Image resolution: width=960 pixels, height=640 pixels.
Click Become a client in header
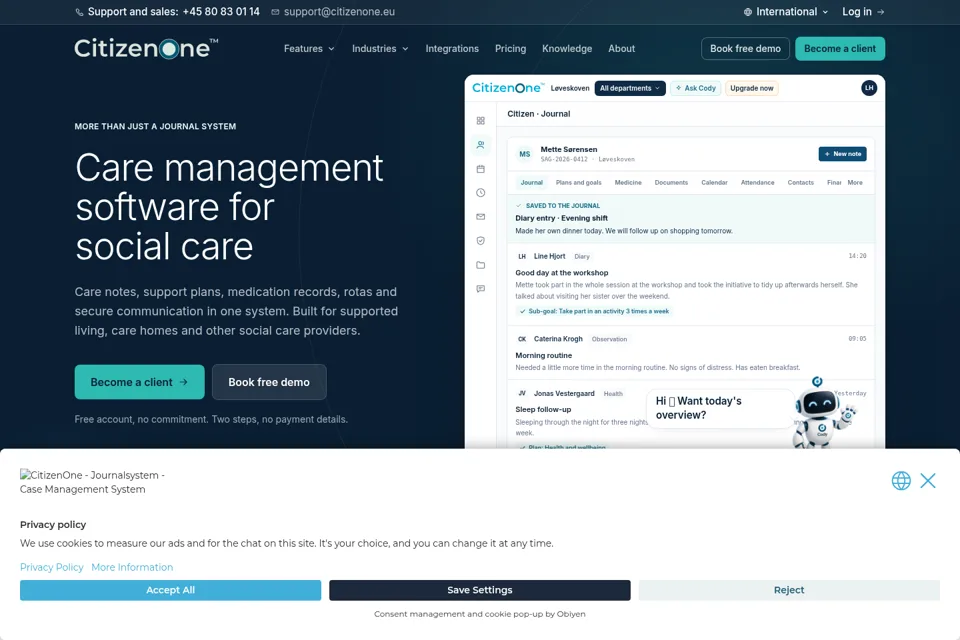pyautogui.click(x=839, y=48)
